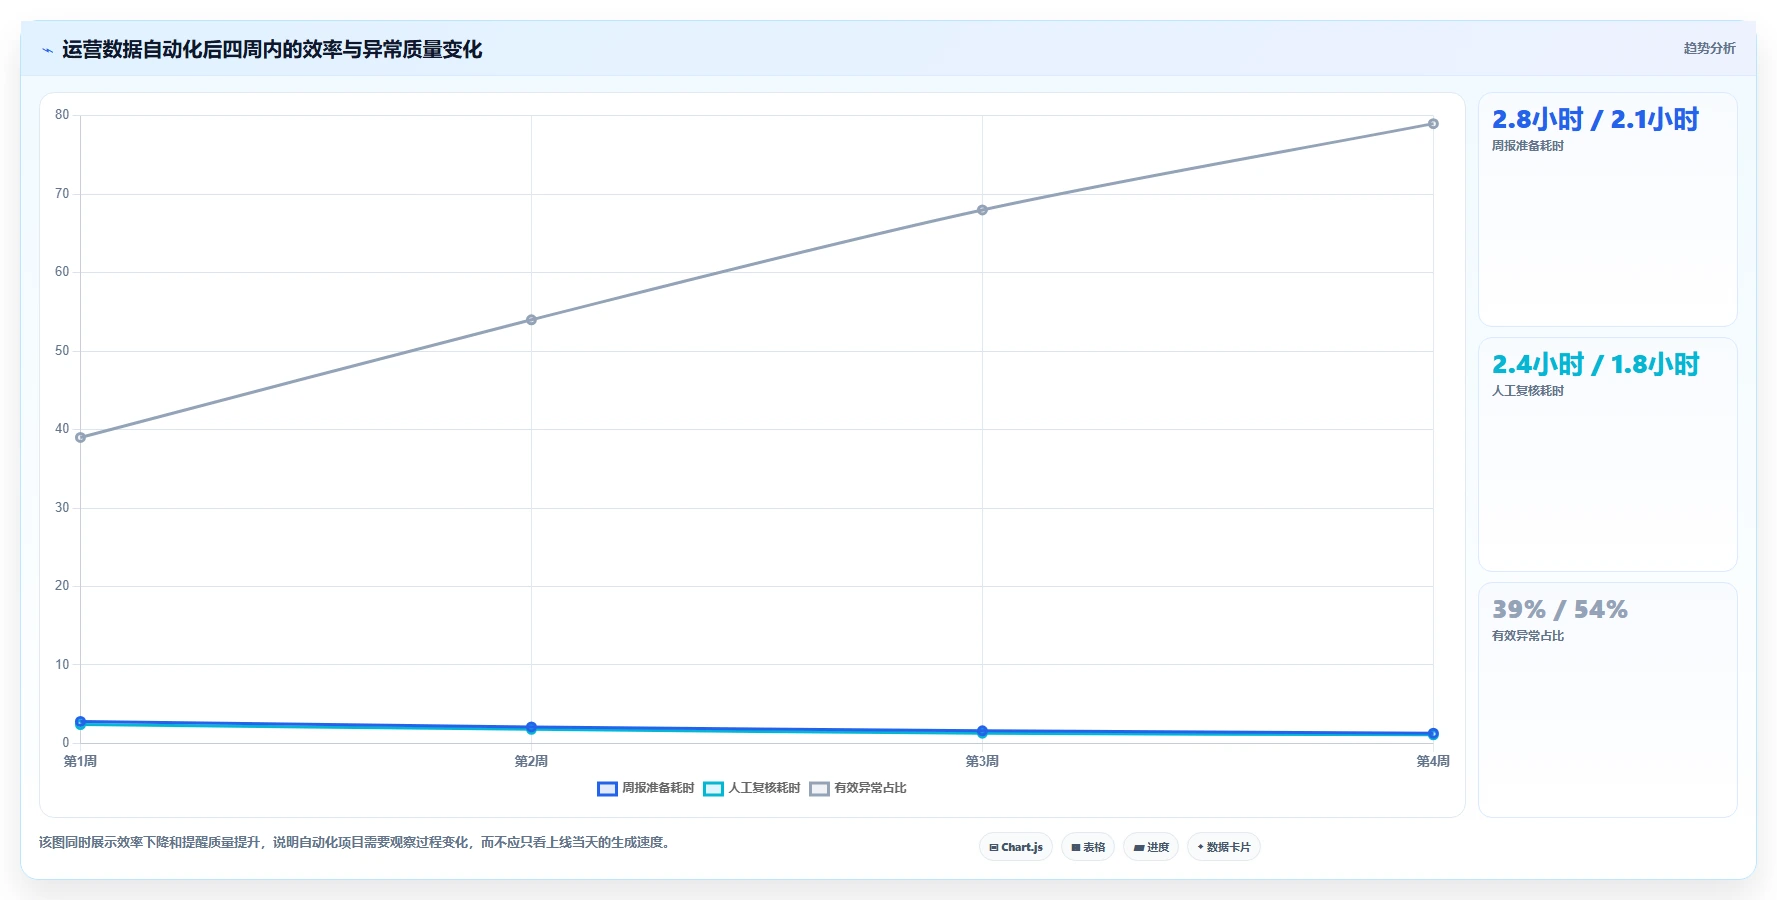The width and height of the screenshot is (1777, 900).
Task: Click the pulse icon beside the chart title
Action: click(47, 50)
